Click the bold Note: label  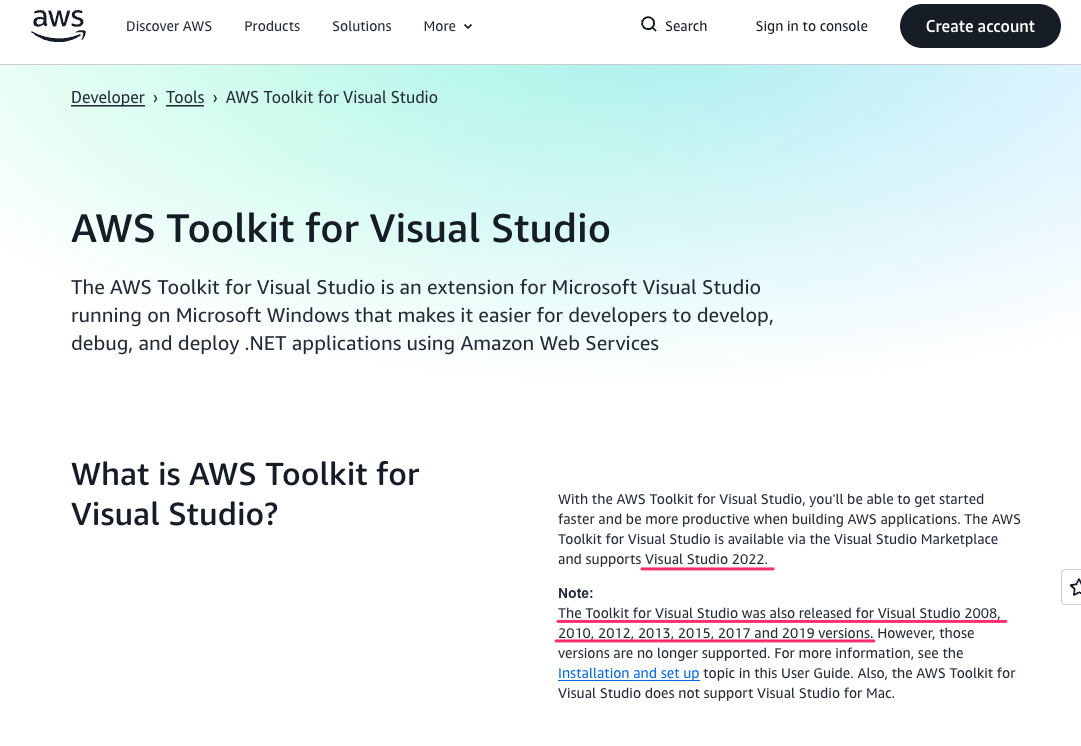click(576, 593)
